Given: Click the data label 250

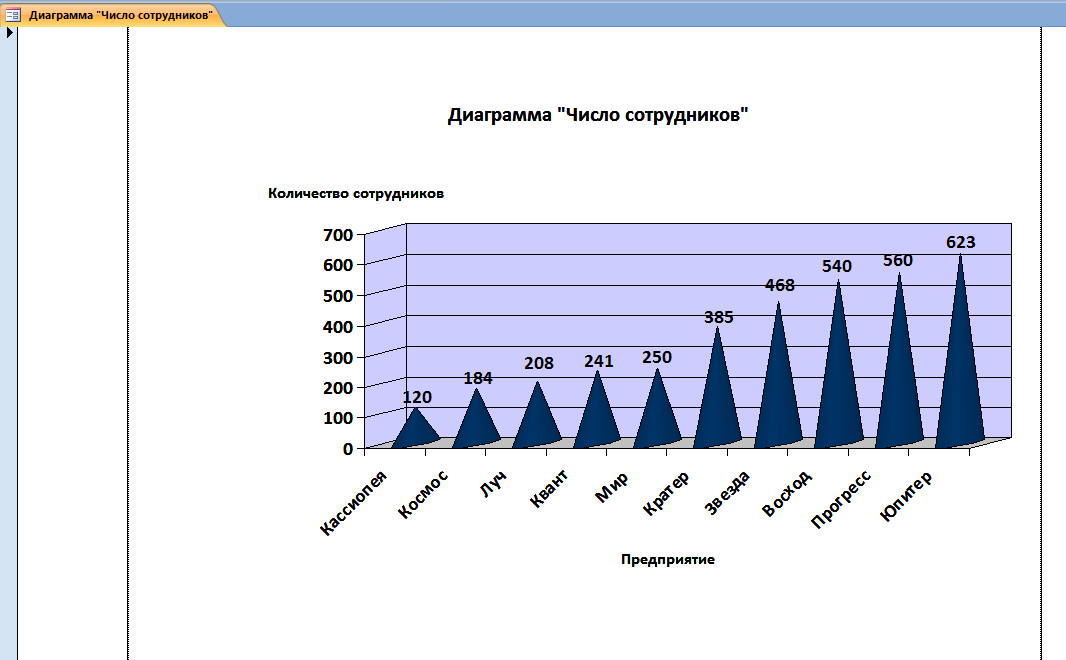Looking at the screenshot, I should 657,358.
